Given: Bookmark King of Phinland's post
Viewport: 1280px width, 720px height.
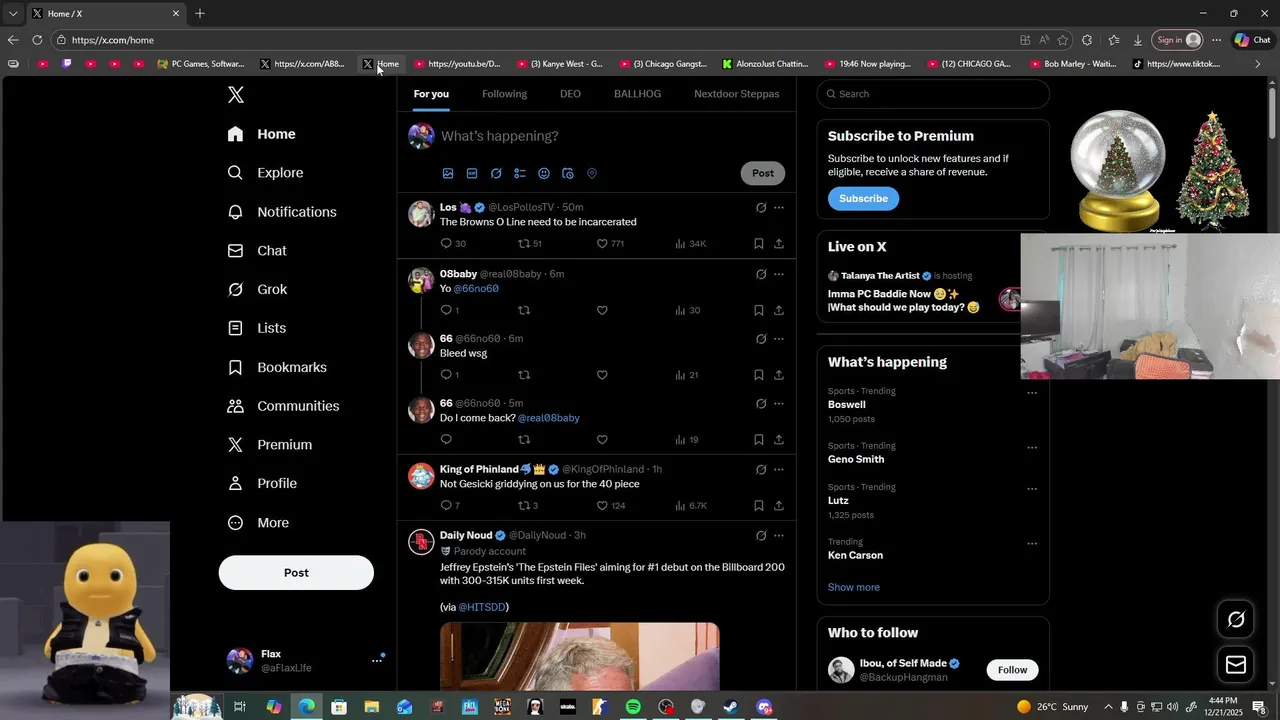Looking at the screenshot, I should [759, 506].
